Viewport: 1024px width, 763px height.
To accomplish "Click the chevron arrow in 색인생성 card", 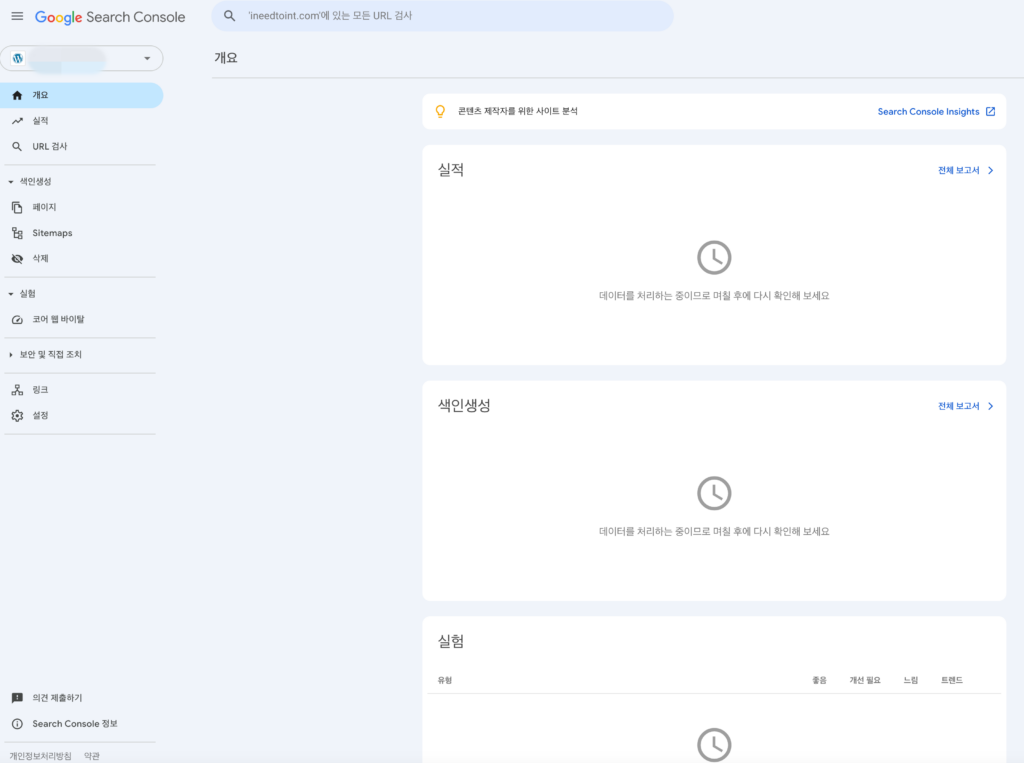I will [991, 406].
